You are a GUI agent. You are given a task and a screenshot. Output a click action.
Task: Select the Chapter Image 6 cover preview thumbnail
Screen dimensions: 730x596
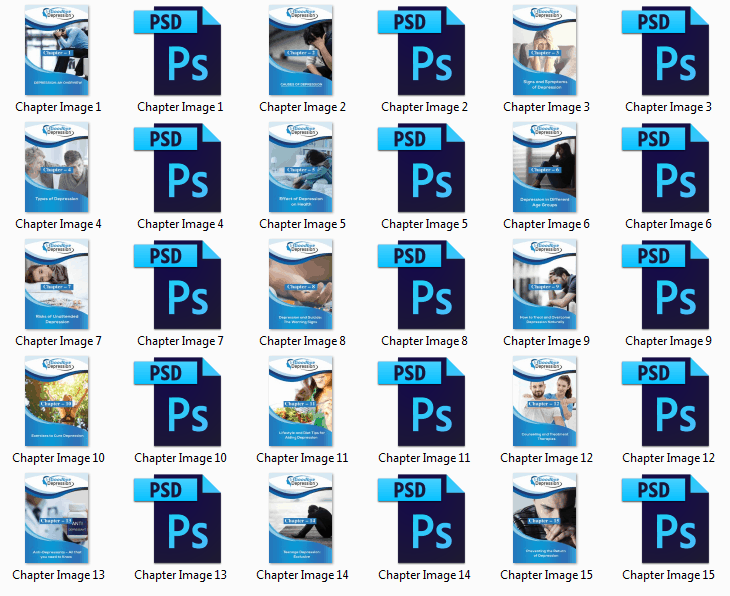546,167
